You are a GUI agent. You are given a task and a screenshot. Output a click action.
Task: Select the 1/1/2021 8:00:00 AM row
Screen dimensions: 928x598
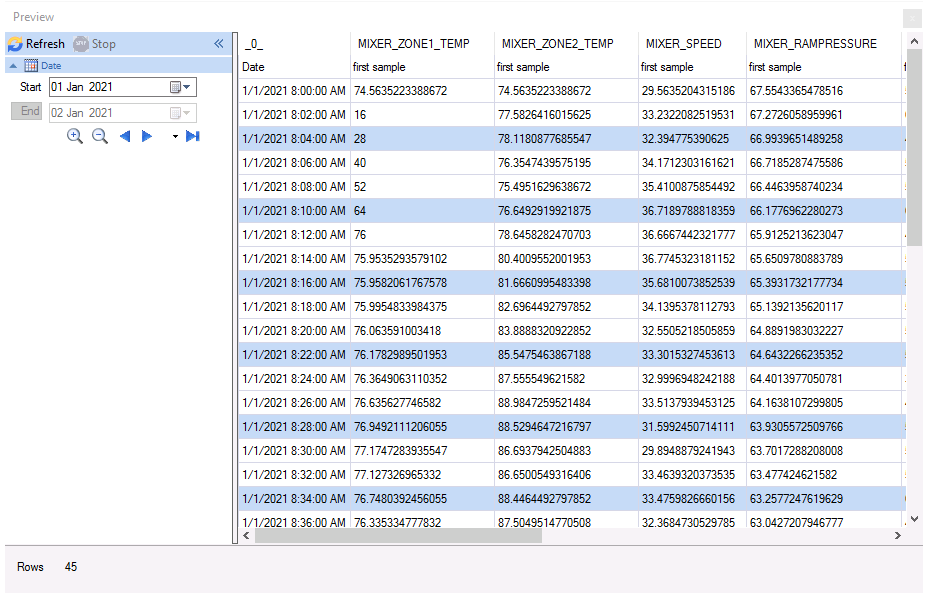pyautogui.click(x=572, y=91)
